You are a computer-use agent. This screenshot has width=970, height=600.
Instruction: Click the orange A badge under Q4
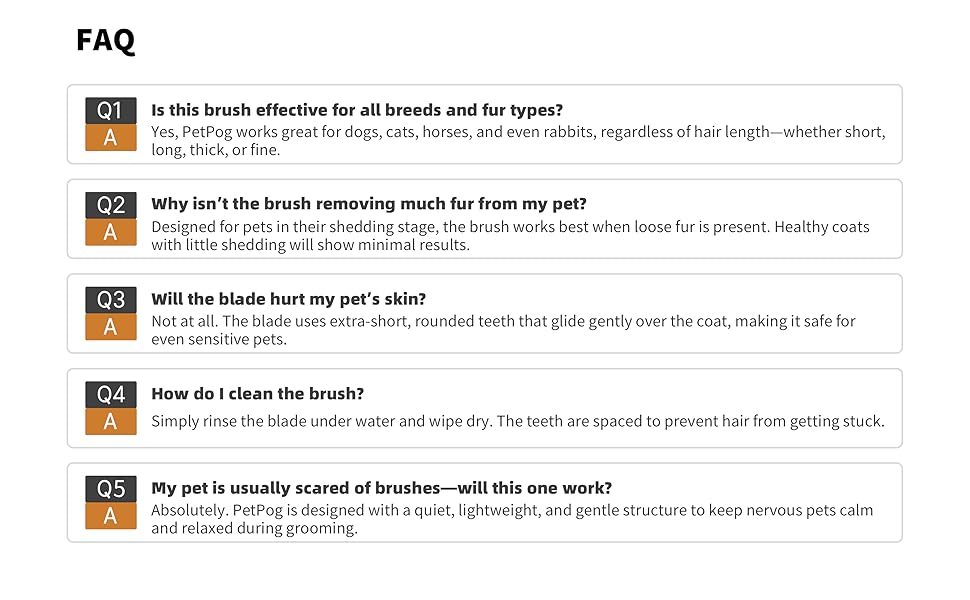pyautogui.click(x=110, y=422)
